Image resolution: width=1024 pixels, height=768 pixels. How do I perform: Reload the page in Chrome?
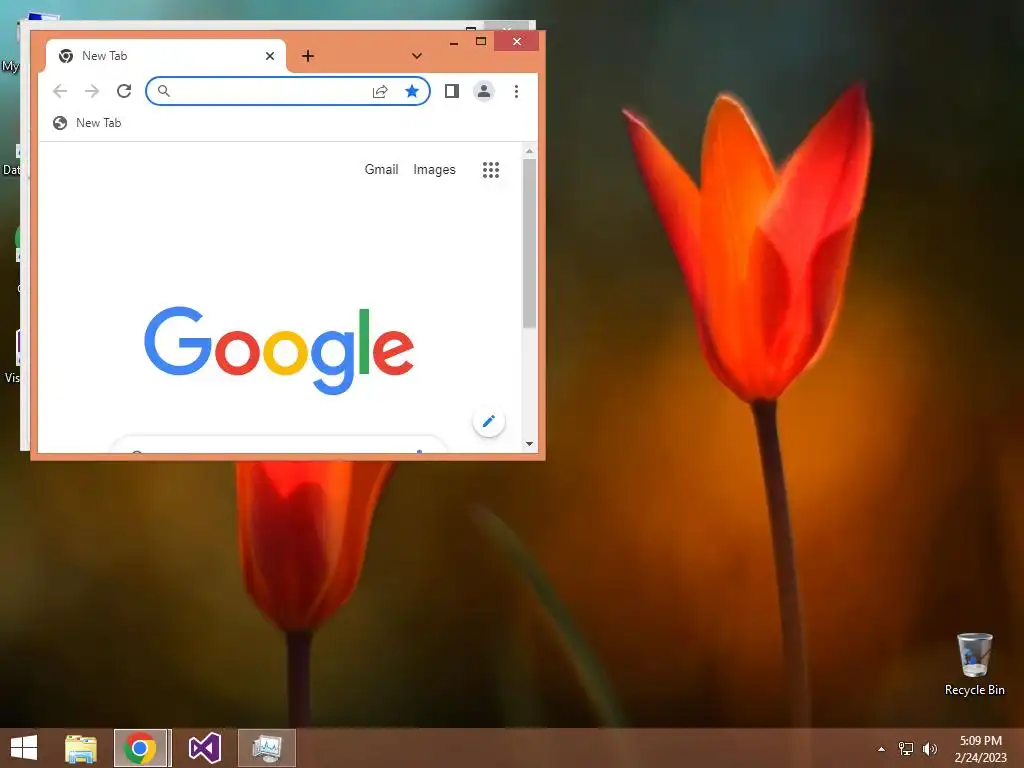click(x=124, y=91)
